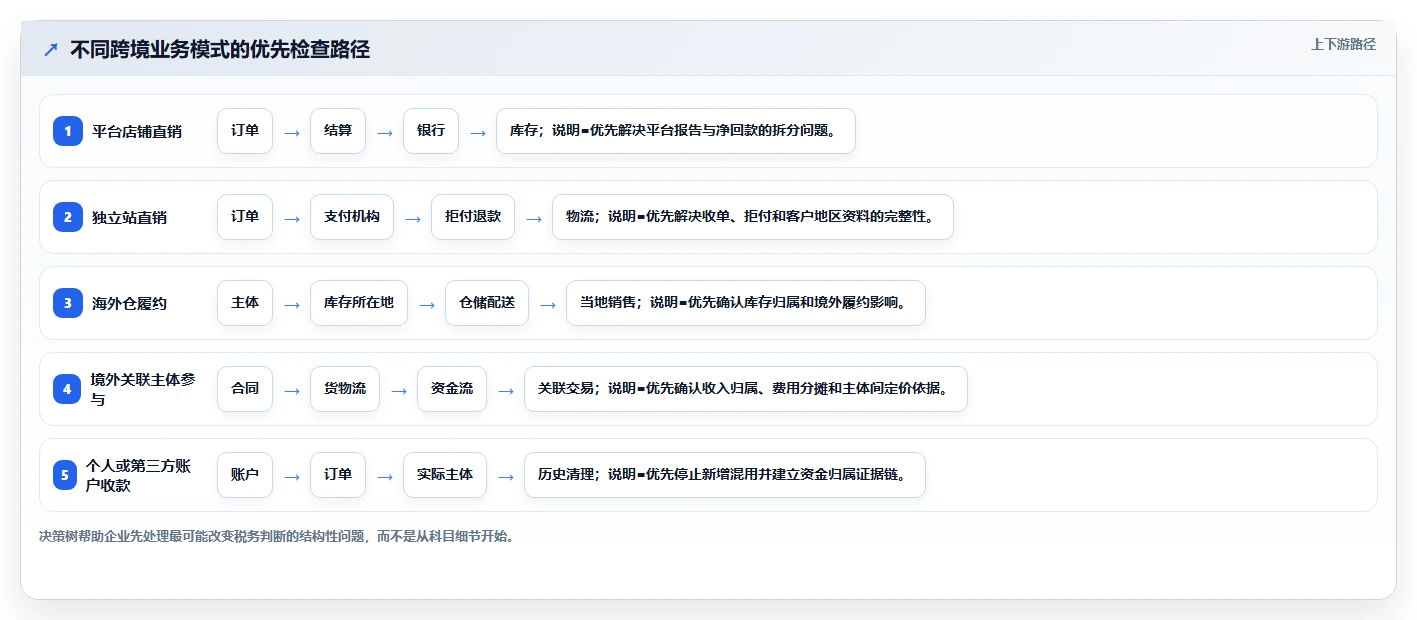The image size is (1417, 620).
Task: Click the 结算 step chip
Action: click(338, 131)
